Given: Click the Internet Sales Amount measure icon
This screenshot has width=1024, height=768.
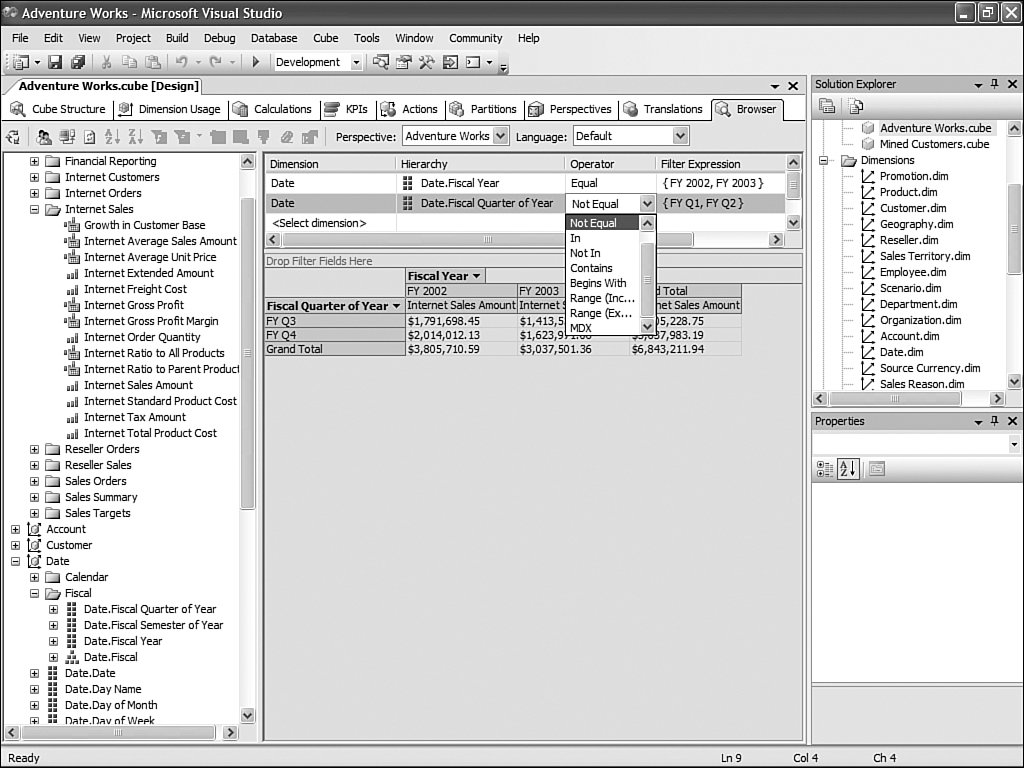Looking at the screenshot, I should (72, 385).
